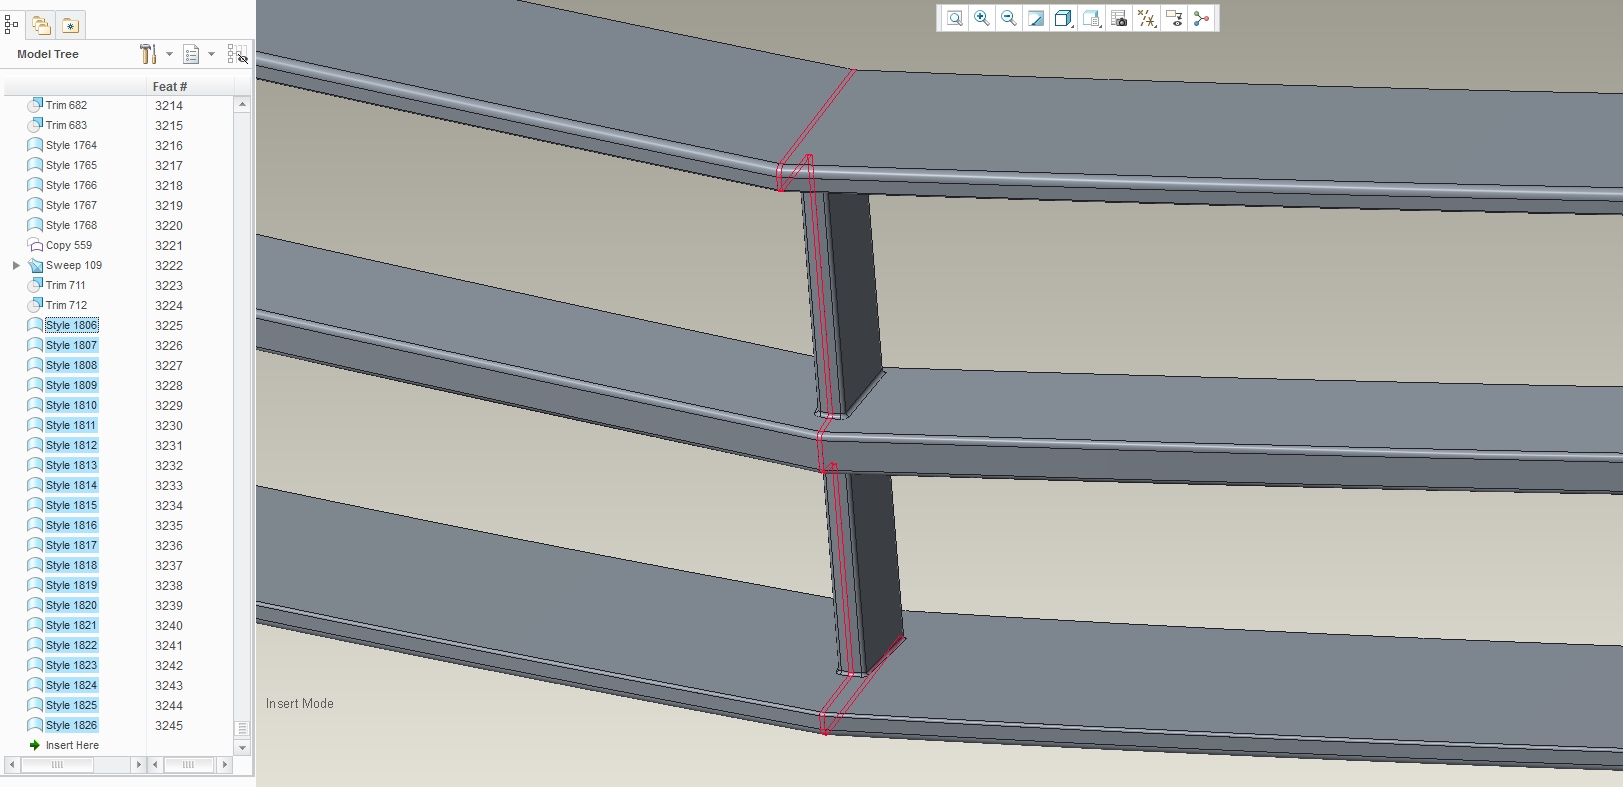Click the Insert Here marker row
1623x787 pixels.
tap(72, 745)
